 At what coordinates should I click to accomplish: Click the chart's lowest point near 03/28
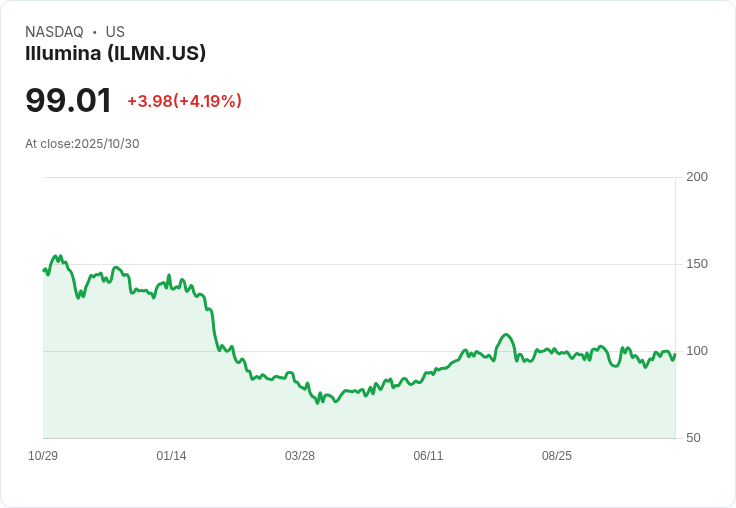[318, 402]
